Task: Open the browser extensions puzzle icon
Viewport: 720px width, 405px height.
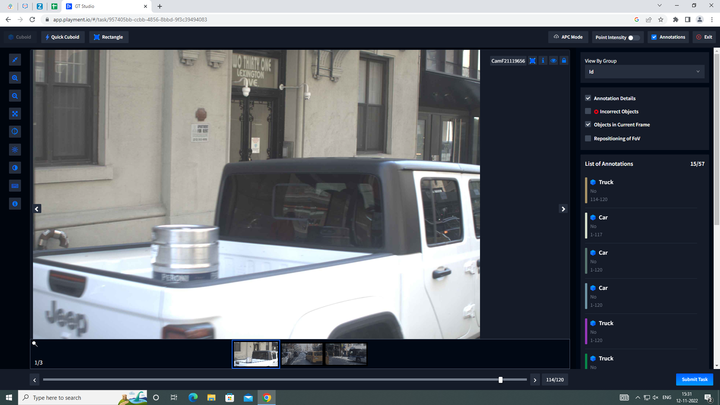Action: (675, 20)
